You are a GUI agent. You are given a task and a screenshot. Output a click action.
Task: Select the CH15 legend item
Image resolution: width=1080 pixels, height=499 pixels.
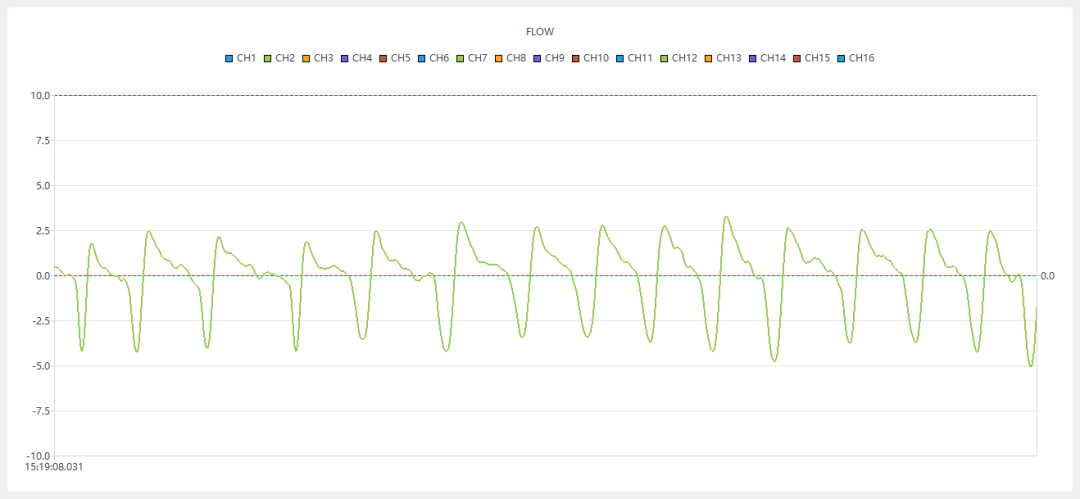pyautogui.click(x=812, y=58)
